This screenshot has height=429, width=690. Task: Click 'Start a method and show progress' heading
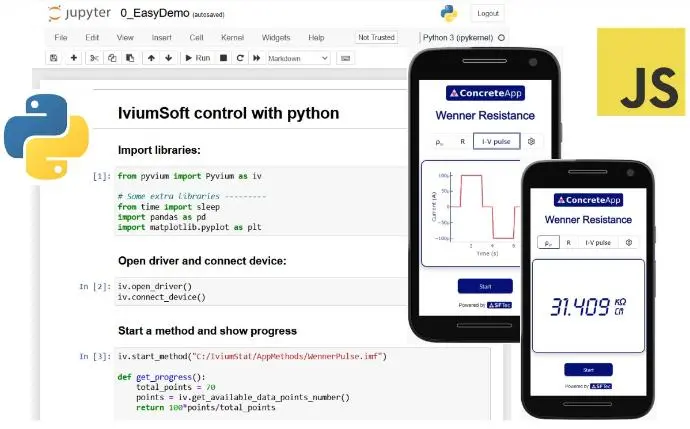coord(207,331)
